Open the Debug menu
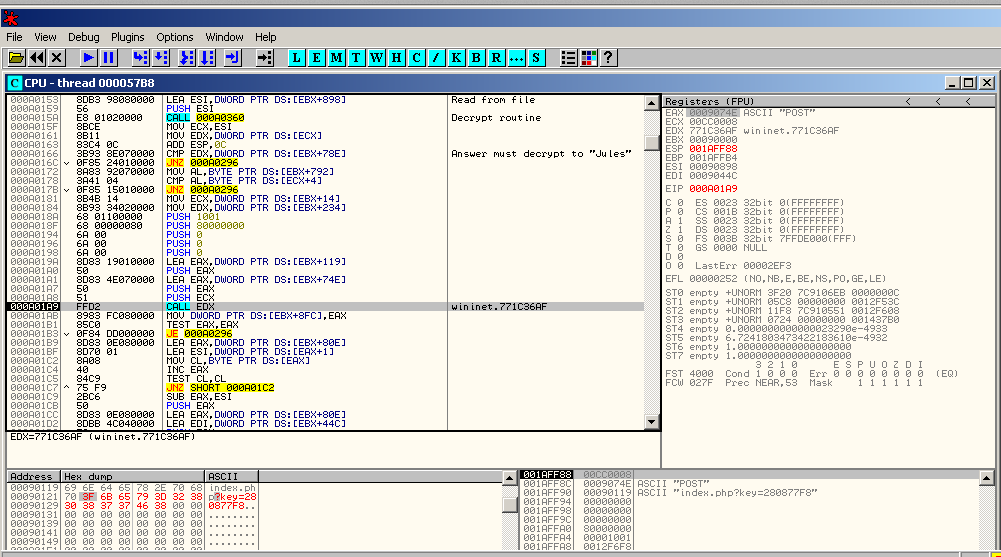 tap(84, 37)
